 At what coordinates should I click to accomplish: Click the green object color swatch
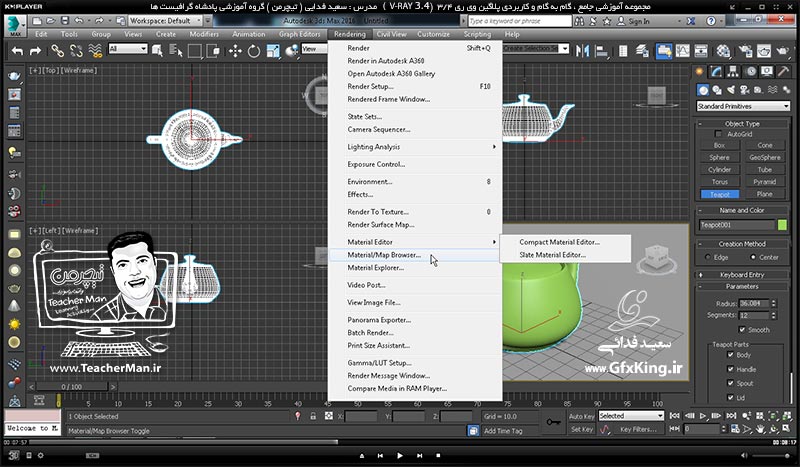pyautogui.click(x=782, y=225)
